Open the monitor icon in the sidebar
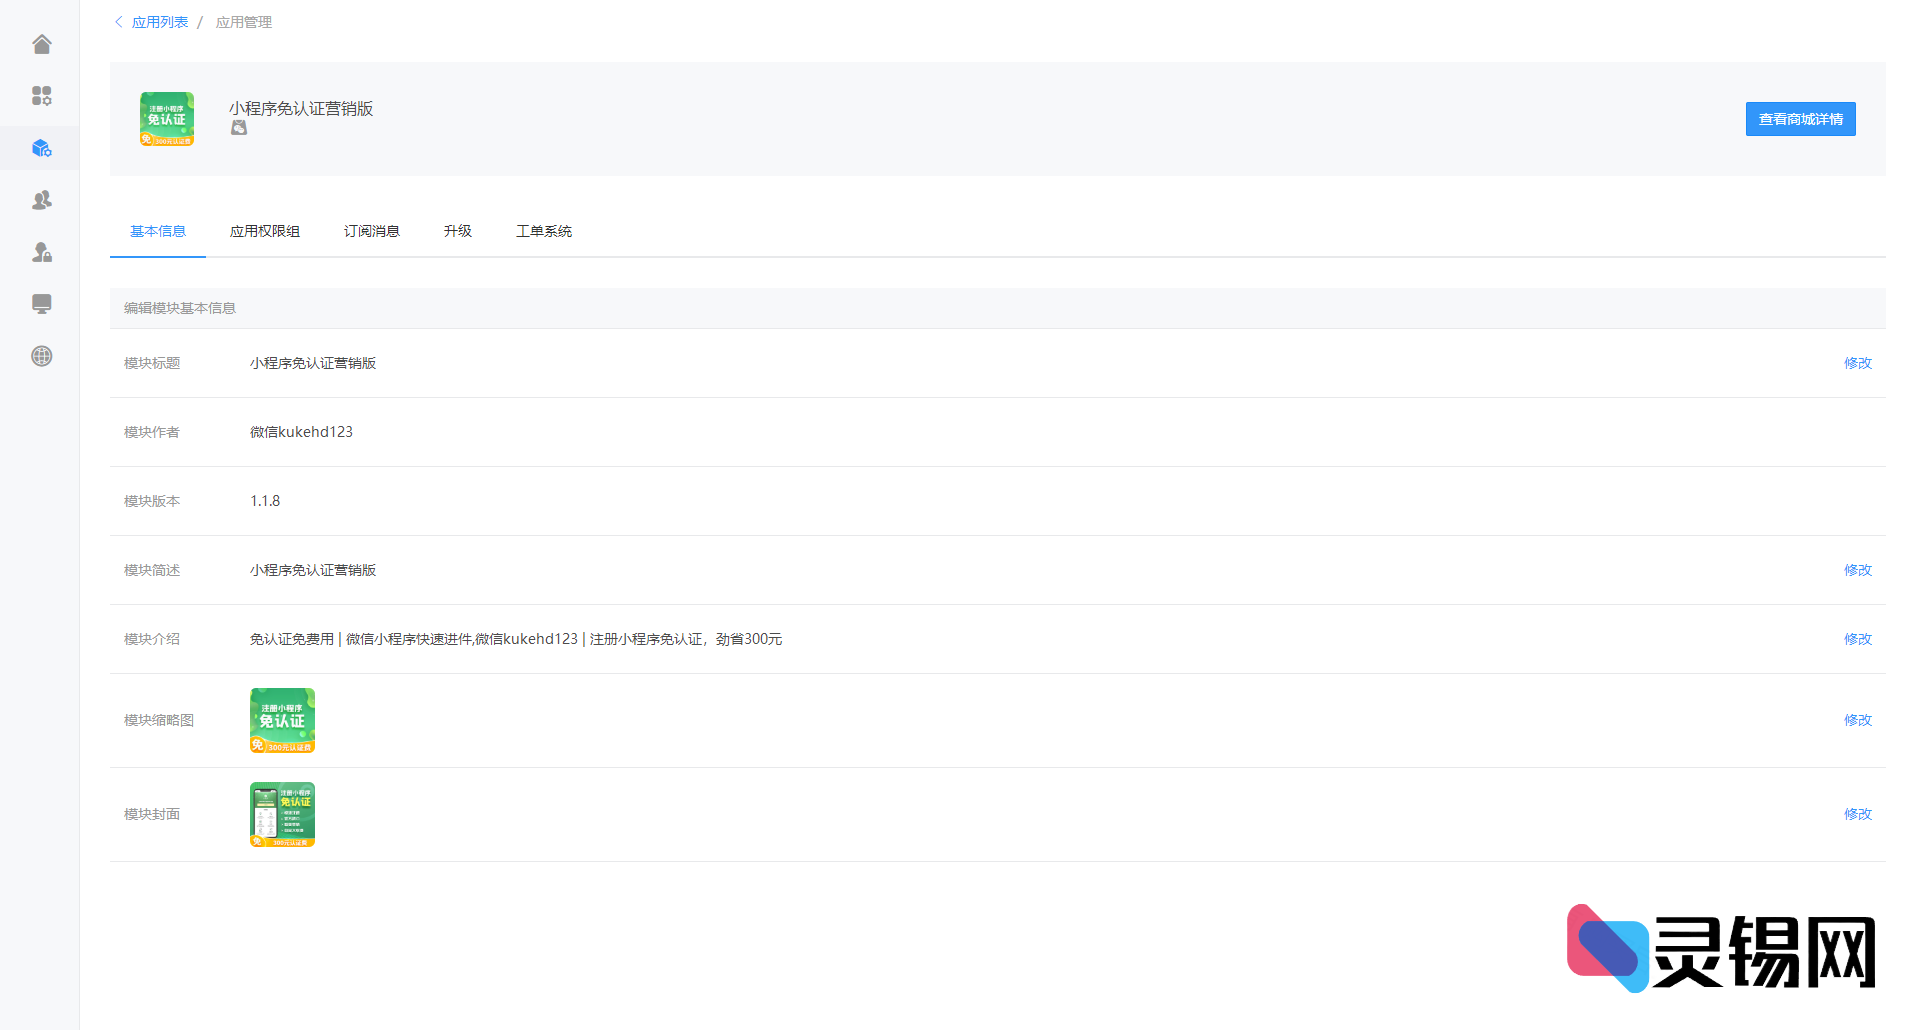The width and height of the screenshot is (1915, 1030). [41, 304]
